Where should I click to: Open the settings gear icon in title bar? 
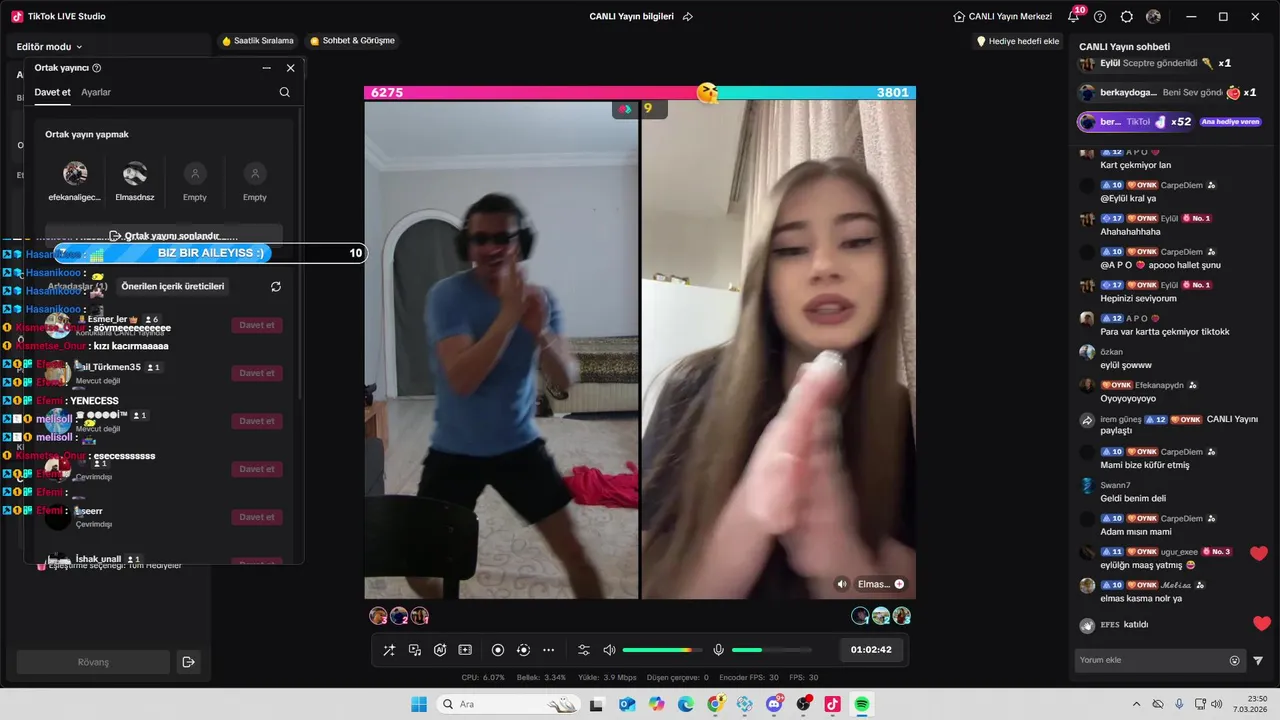1127,17
